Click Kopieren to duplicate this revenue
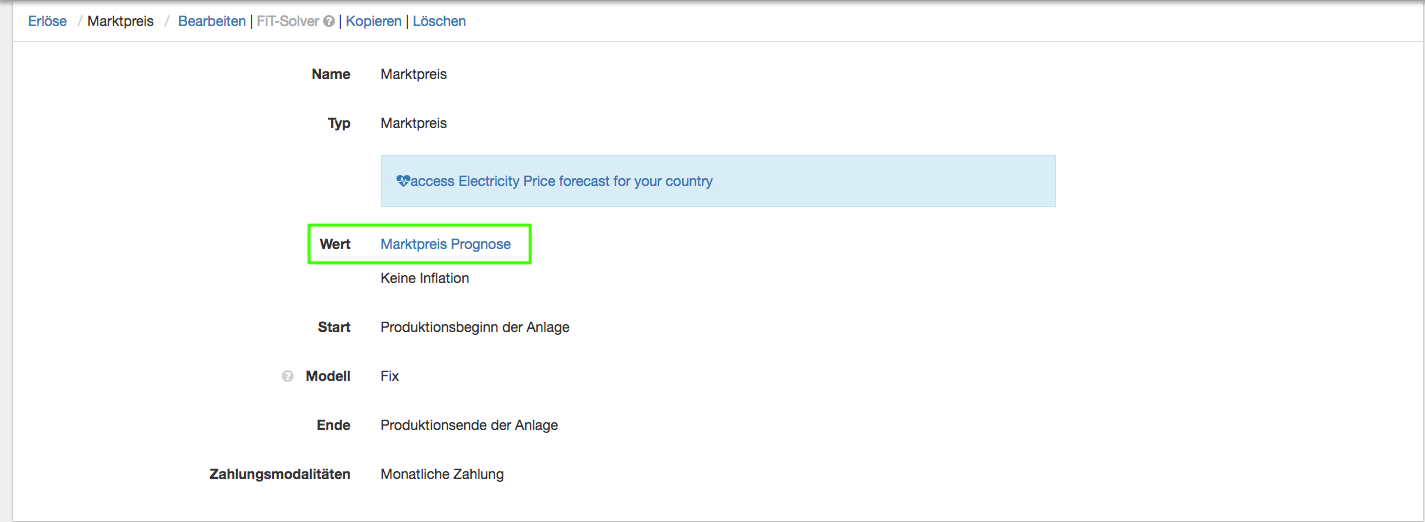 click(x=374, y=21)
